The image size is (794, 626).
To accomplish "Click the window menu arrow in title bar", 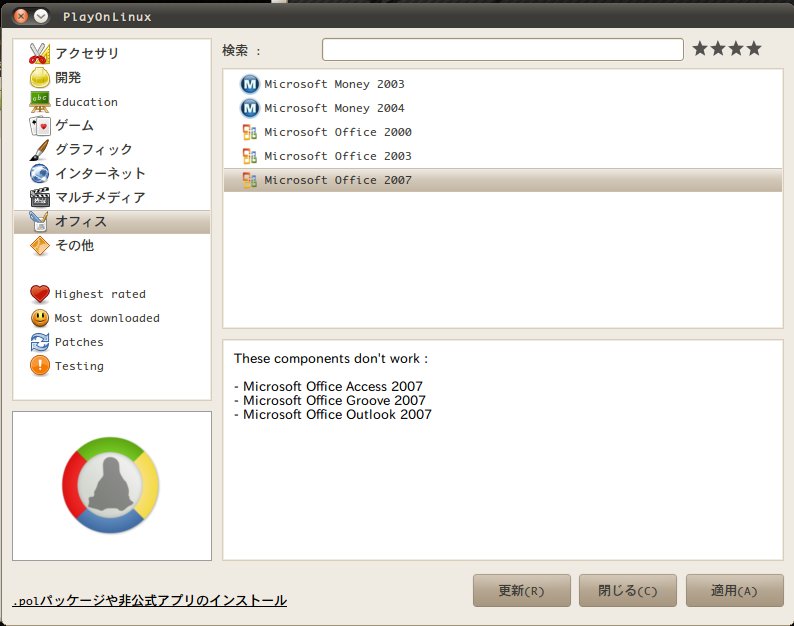I will coord(42,16).
